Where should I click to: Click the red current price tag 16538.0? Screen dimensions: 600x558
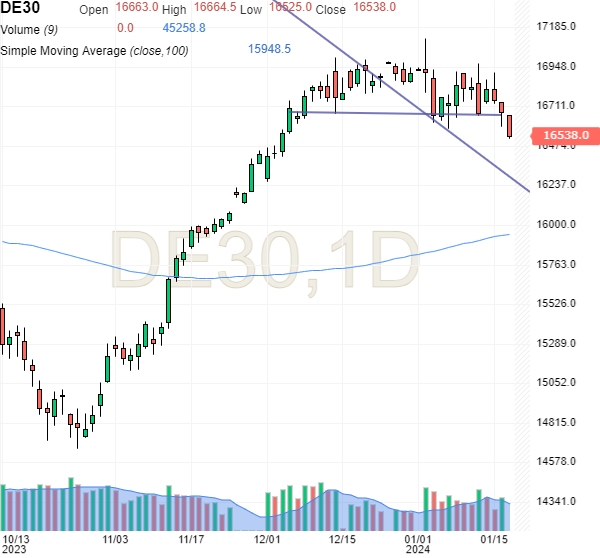565,134
